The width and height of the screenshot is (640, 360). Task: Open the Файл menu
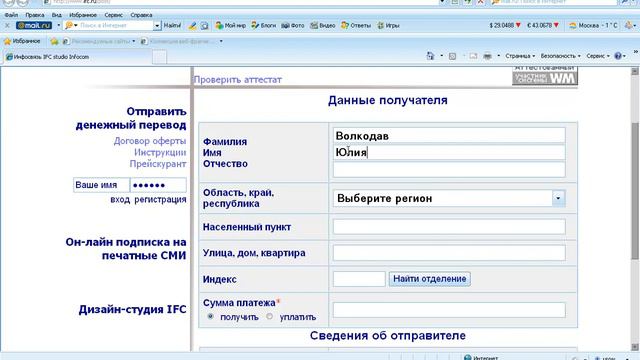(x=11, y=15)
